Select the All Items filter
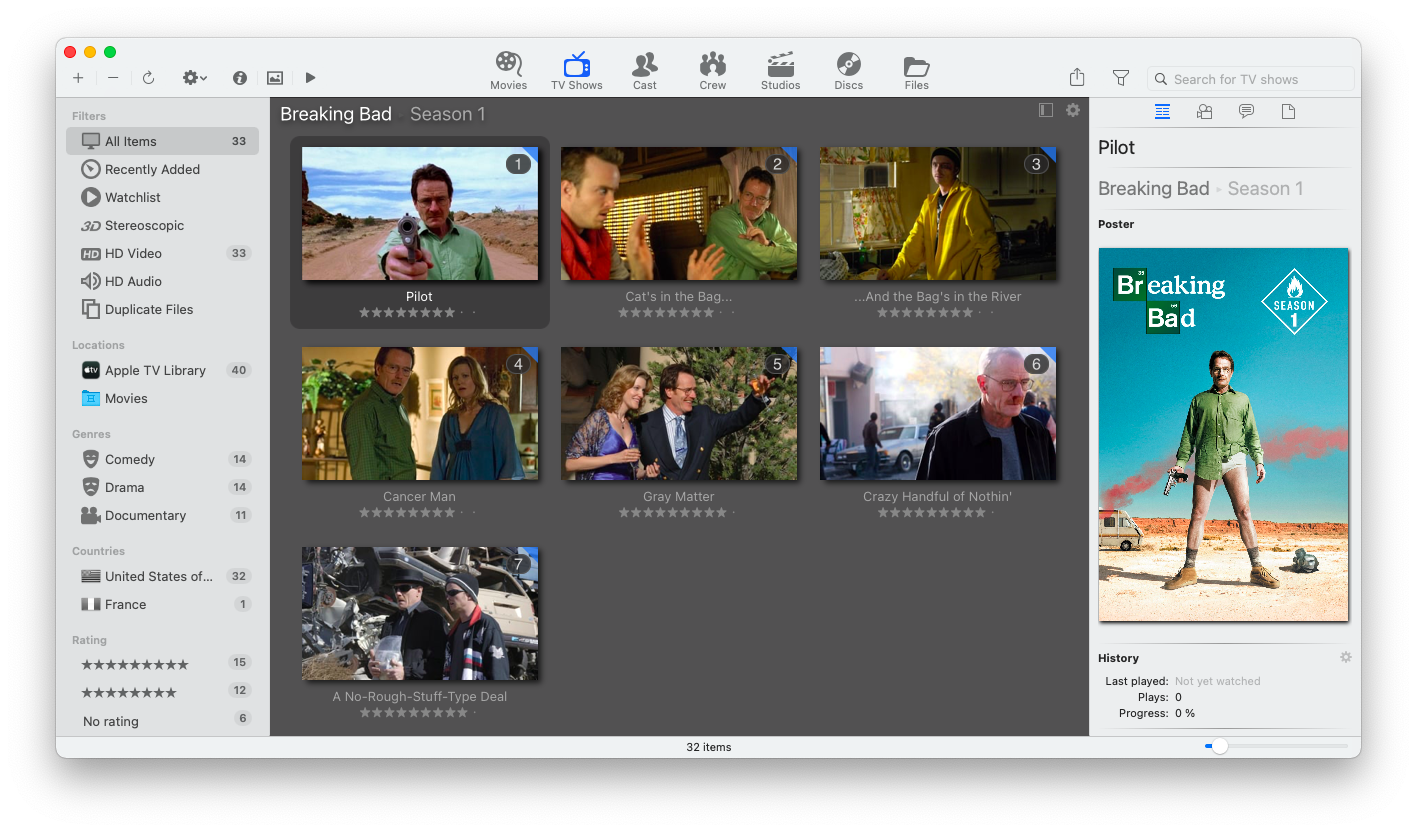 tap(162, 141)
